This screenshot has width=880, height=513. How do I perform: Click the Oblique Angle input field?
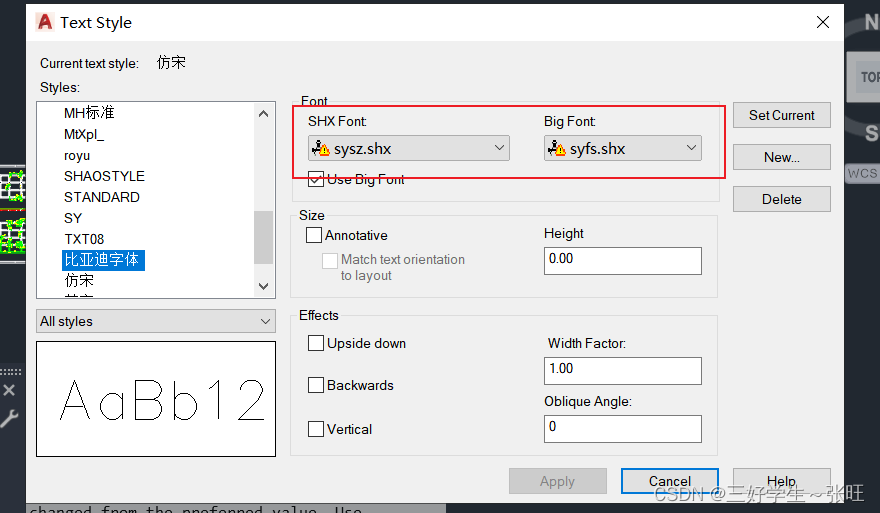[x=622, y=428]
